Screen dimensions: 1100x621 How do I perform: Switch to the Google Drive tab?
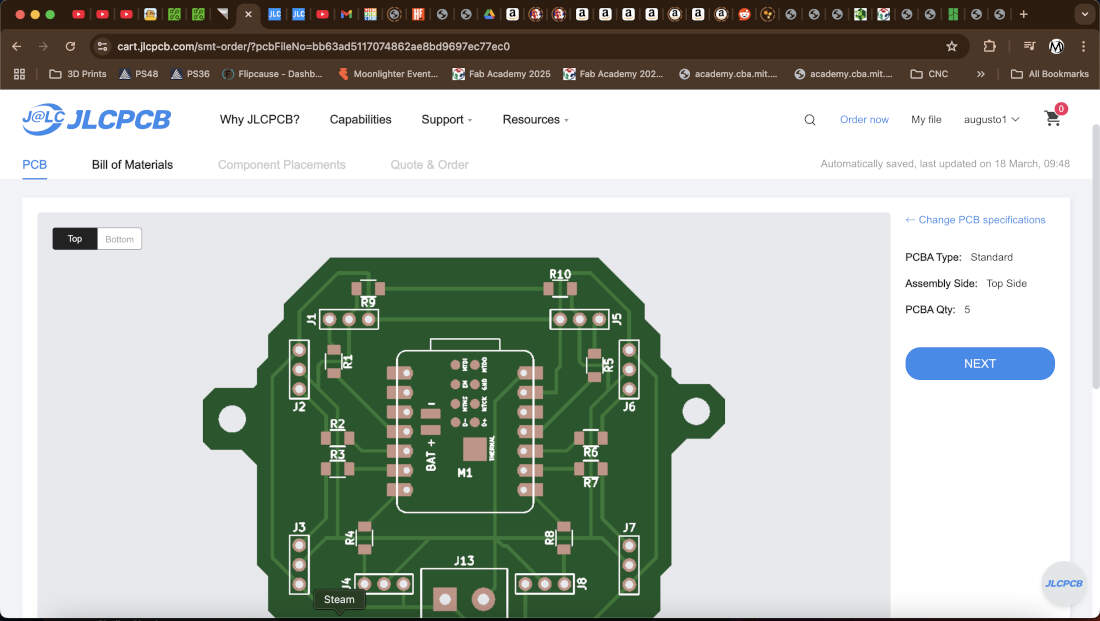coord(489,14)
